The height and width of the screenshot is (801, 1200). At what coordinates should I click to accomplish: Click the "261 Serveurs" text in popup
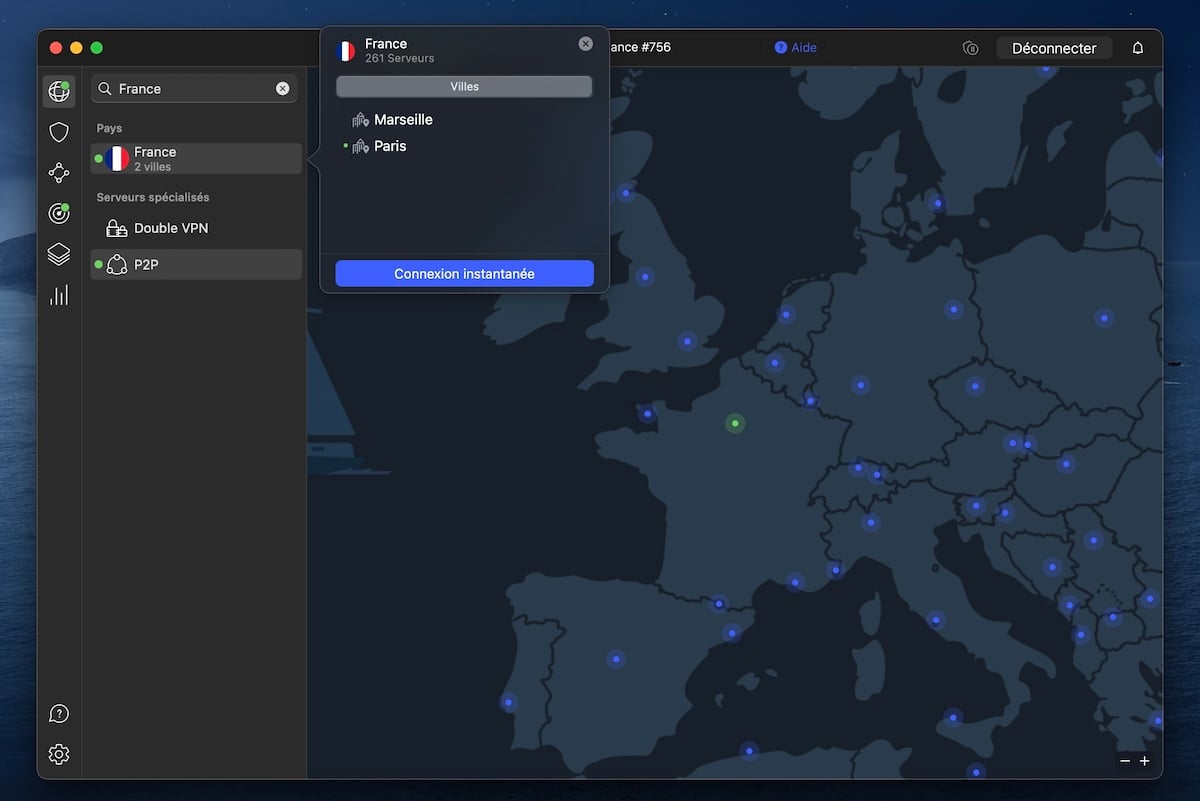400,59
